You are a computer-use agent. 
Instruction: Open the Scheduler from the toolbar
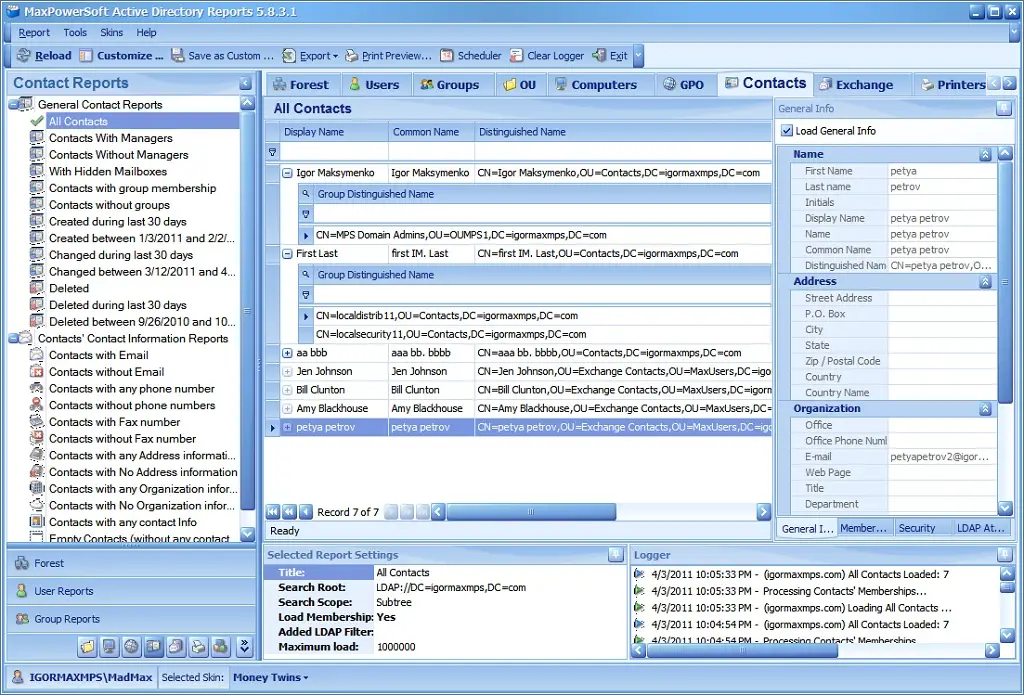click(470, 56)
